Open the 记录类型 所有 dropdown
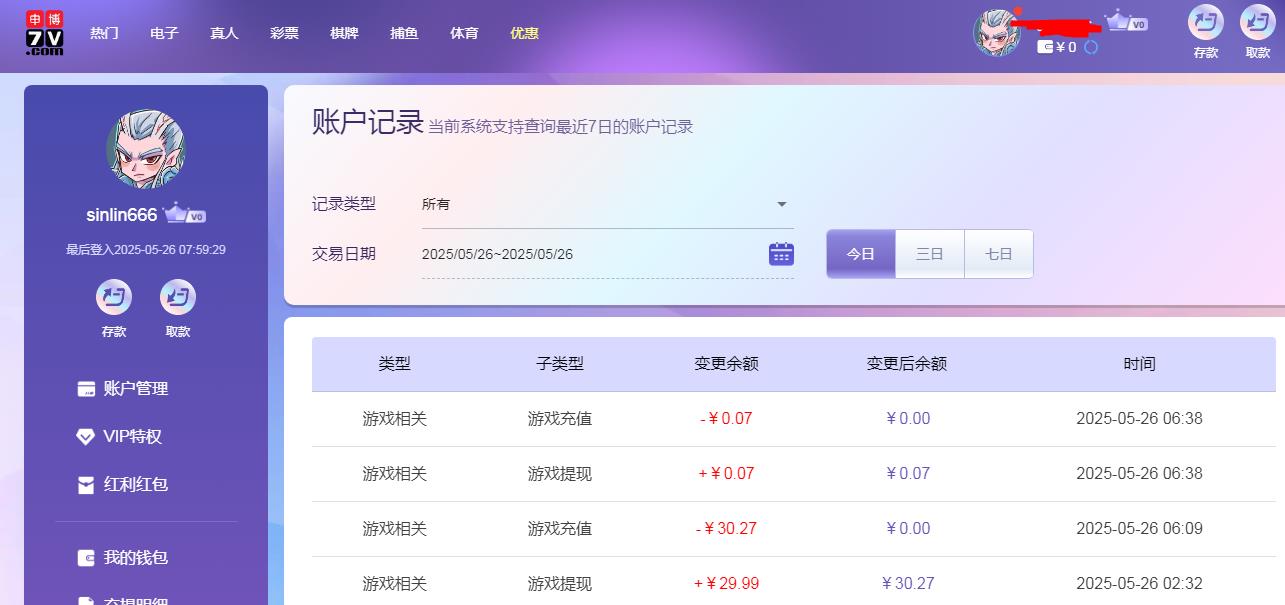Viewport: 1285px width, 605px height. (x=605, y=203)
